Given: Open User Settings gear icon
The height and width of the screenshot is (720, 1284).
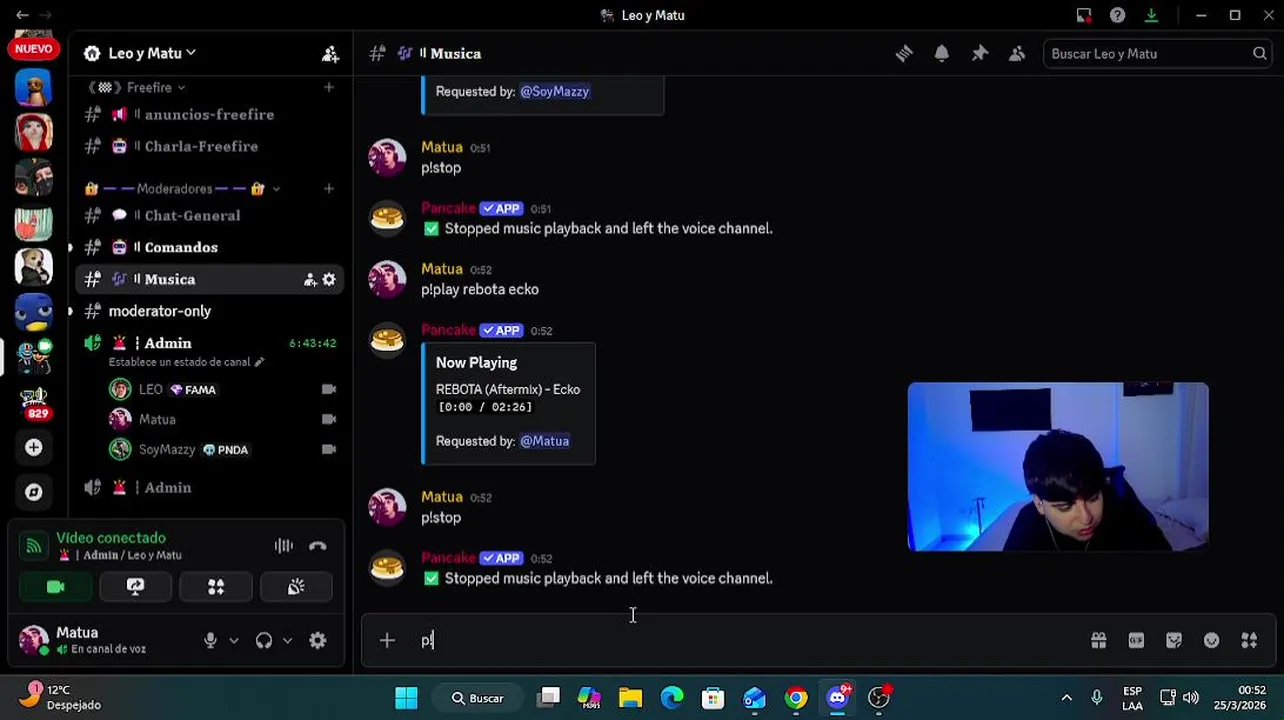Looking at the screenshot, I should click(x=318, y=641).
